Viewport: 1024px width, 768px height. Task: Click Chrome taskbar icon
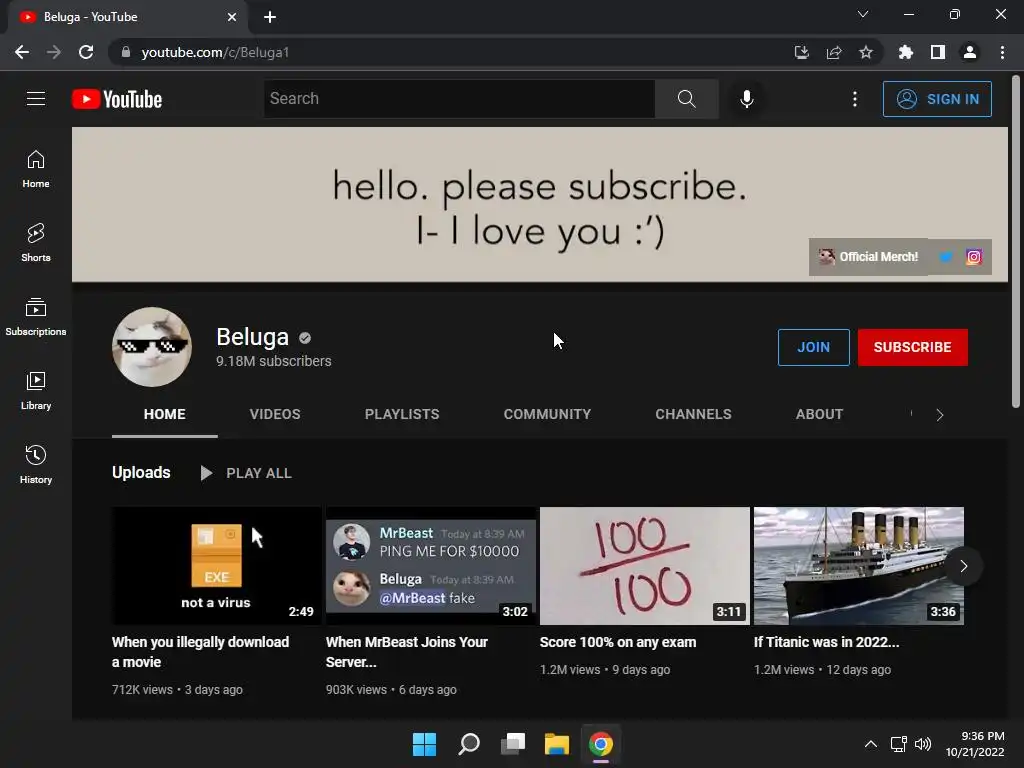tap(601, 744)
